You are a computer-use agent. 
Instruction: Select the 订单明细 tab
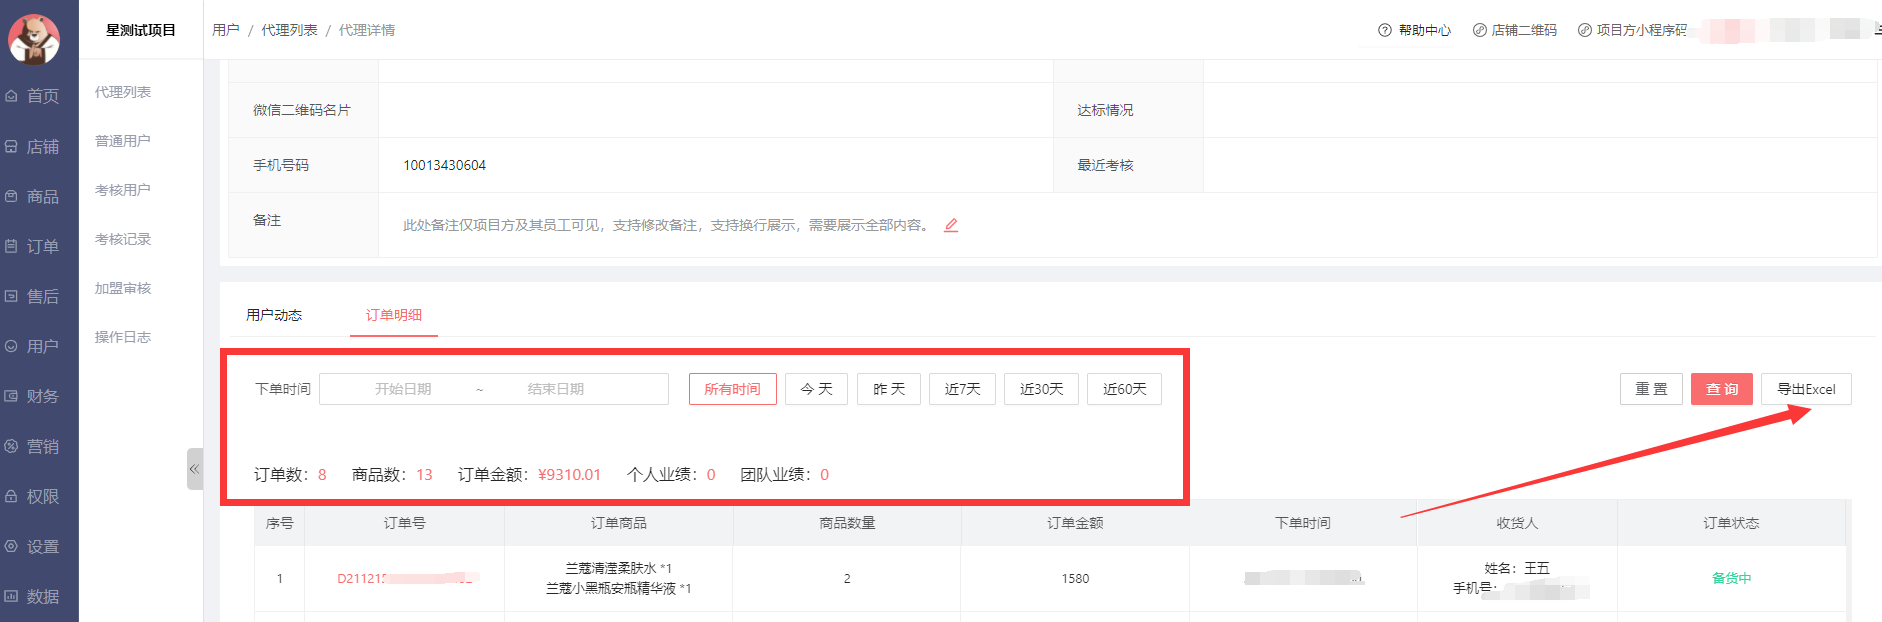point(393,315)
